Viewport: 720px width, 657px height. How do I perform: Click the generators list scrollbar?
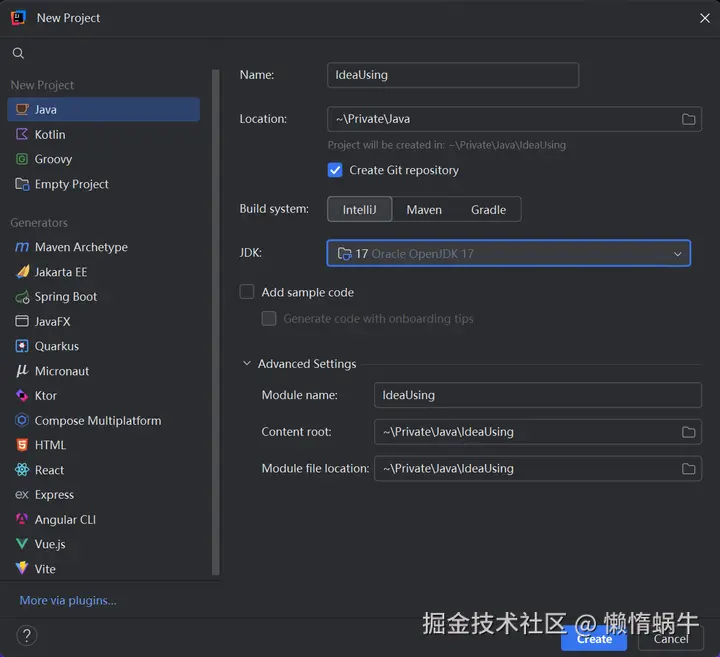(216, 321)
